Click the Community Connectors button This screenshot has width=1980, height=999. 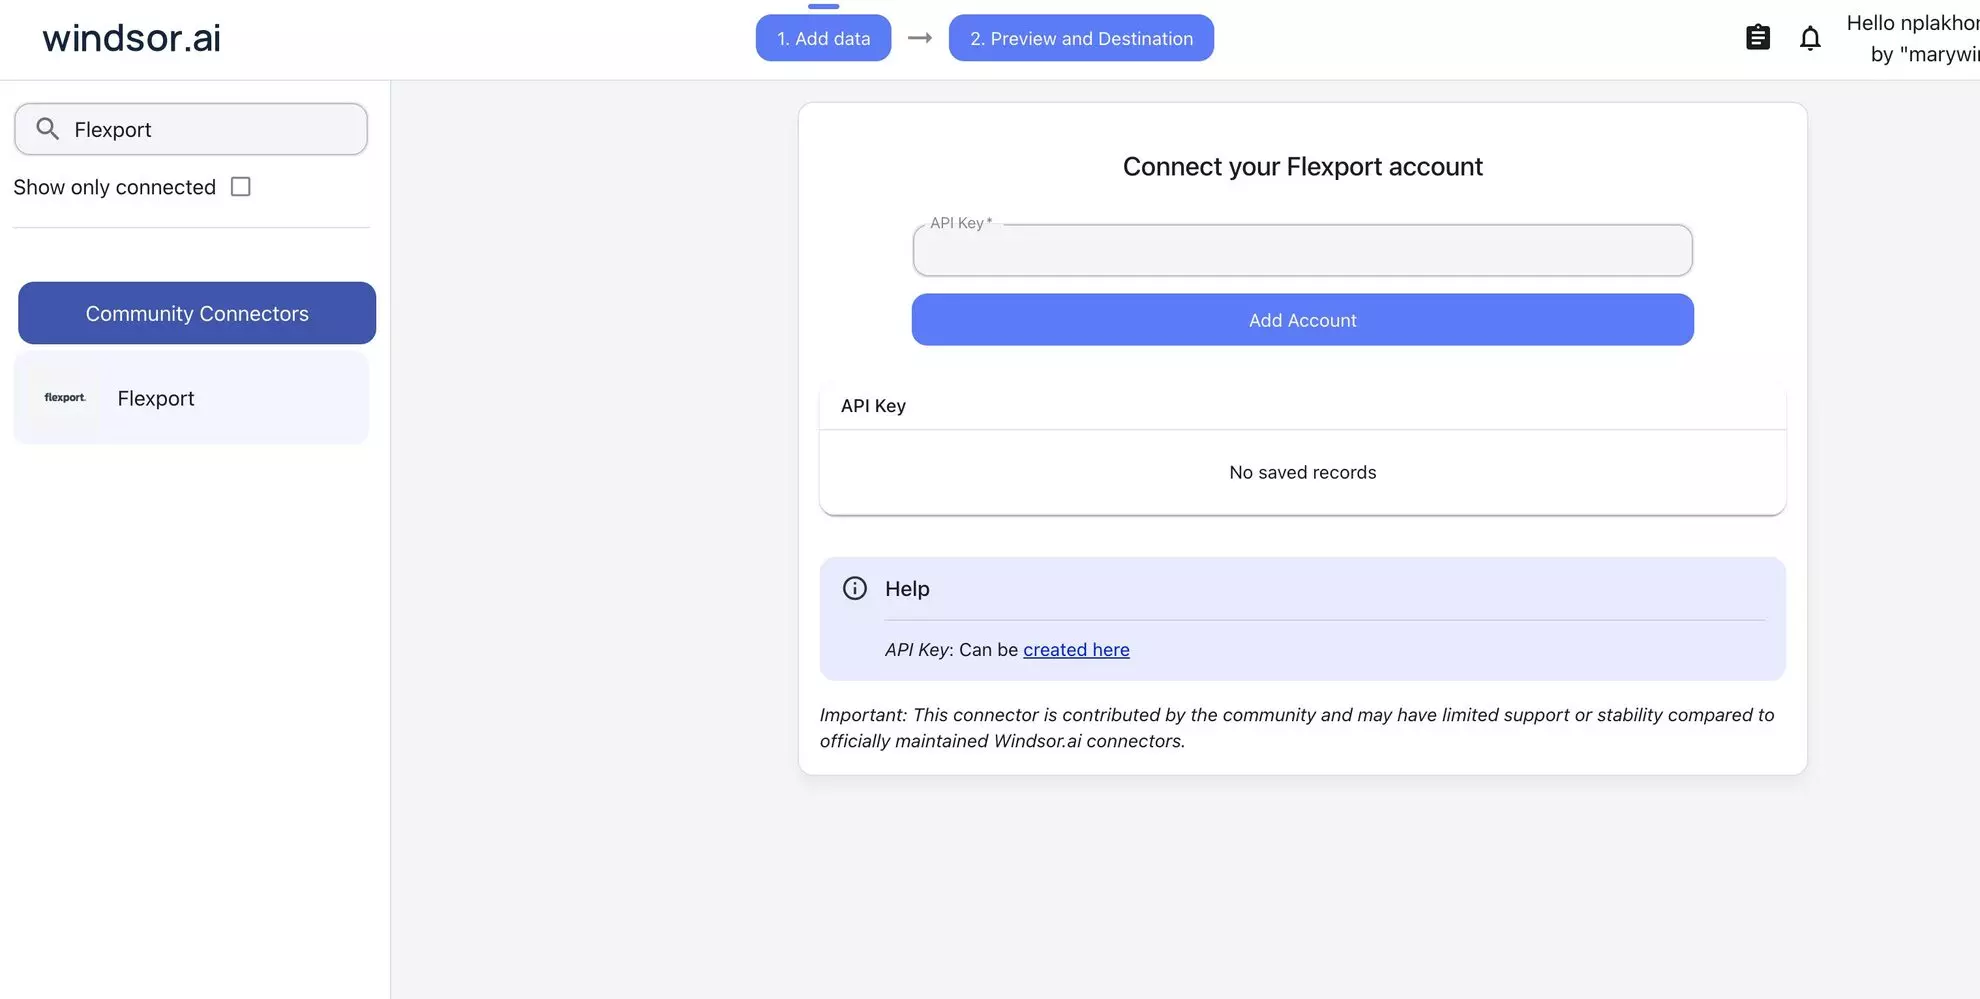[x=196, y=312]
